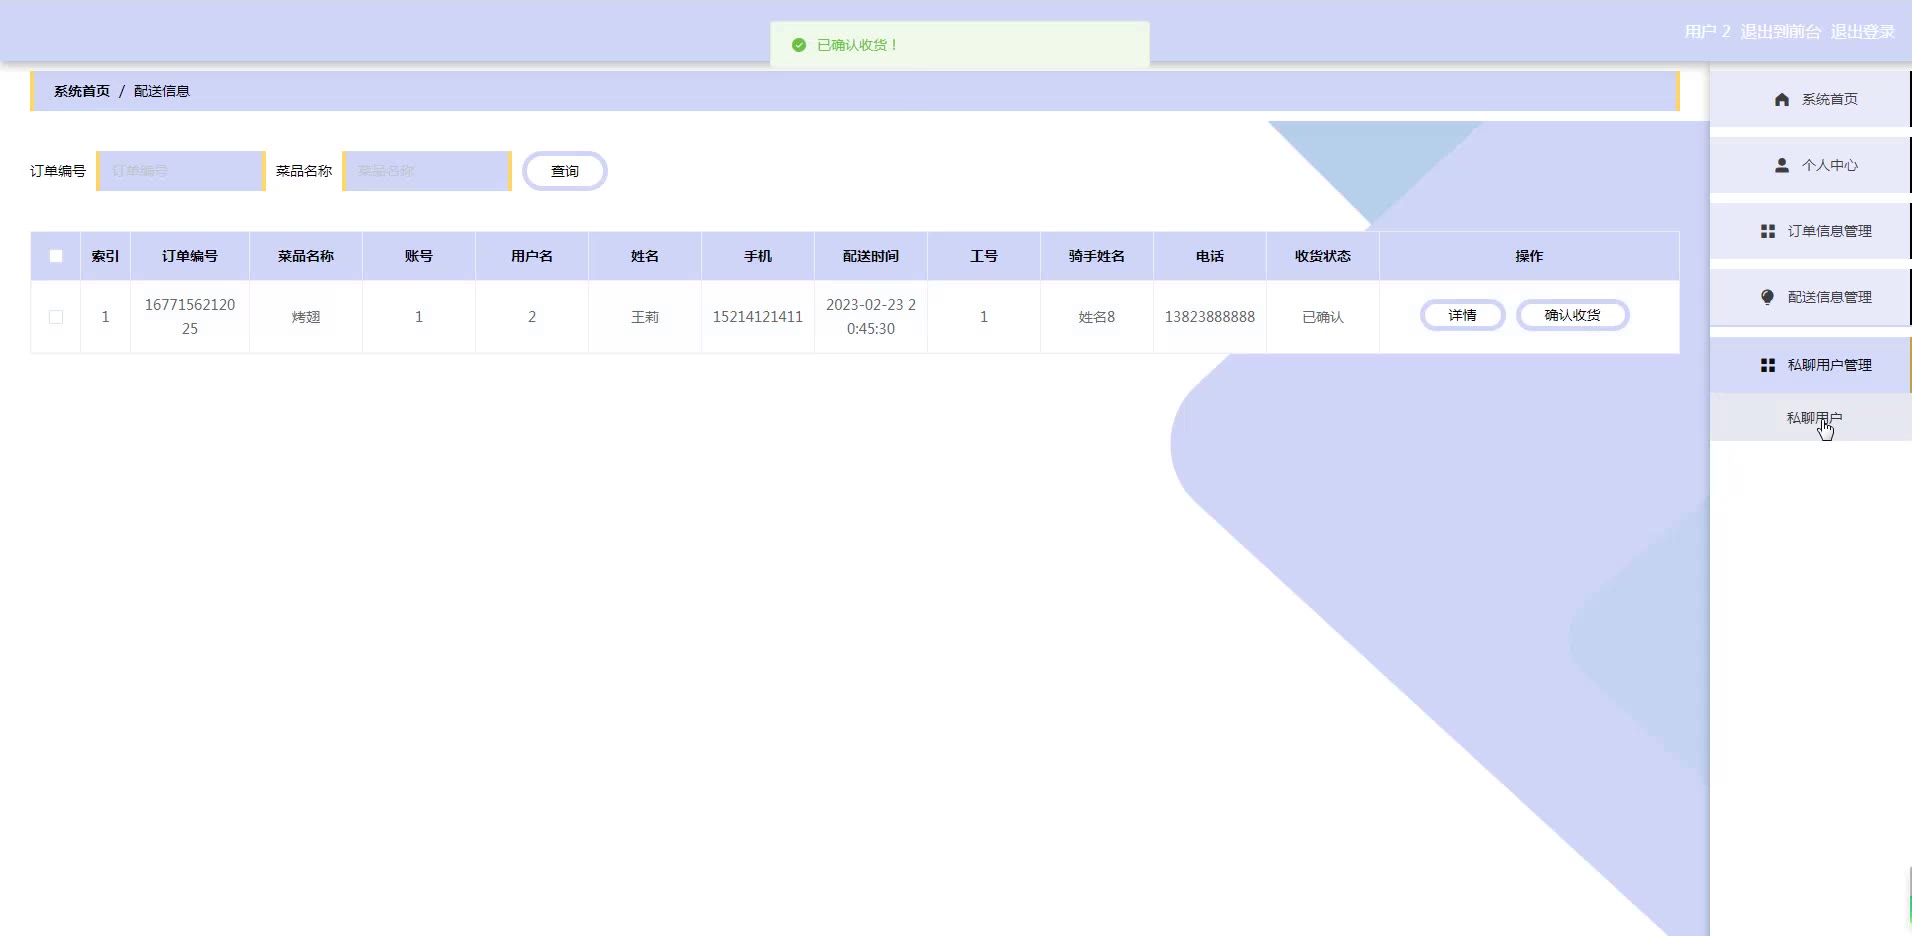
Task: Open 详情 for the 烤翅 order
Action: pos(1462,315)
